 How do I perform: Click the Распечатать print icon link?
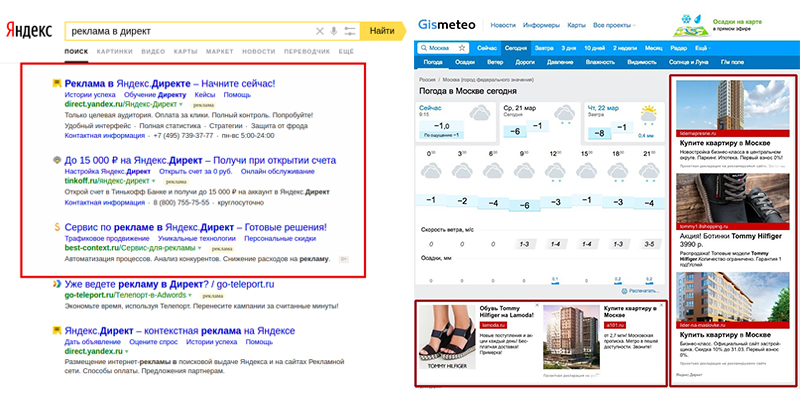[x=639, y=291]
